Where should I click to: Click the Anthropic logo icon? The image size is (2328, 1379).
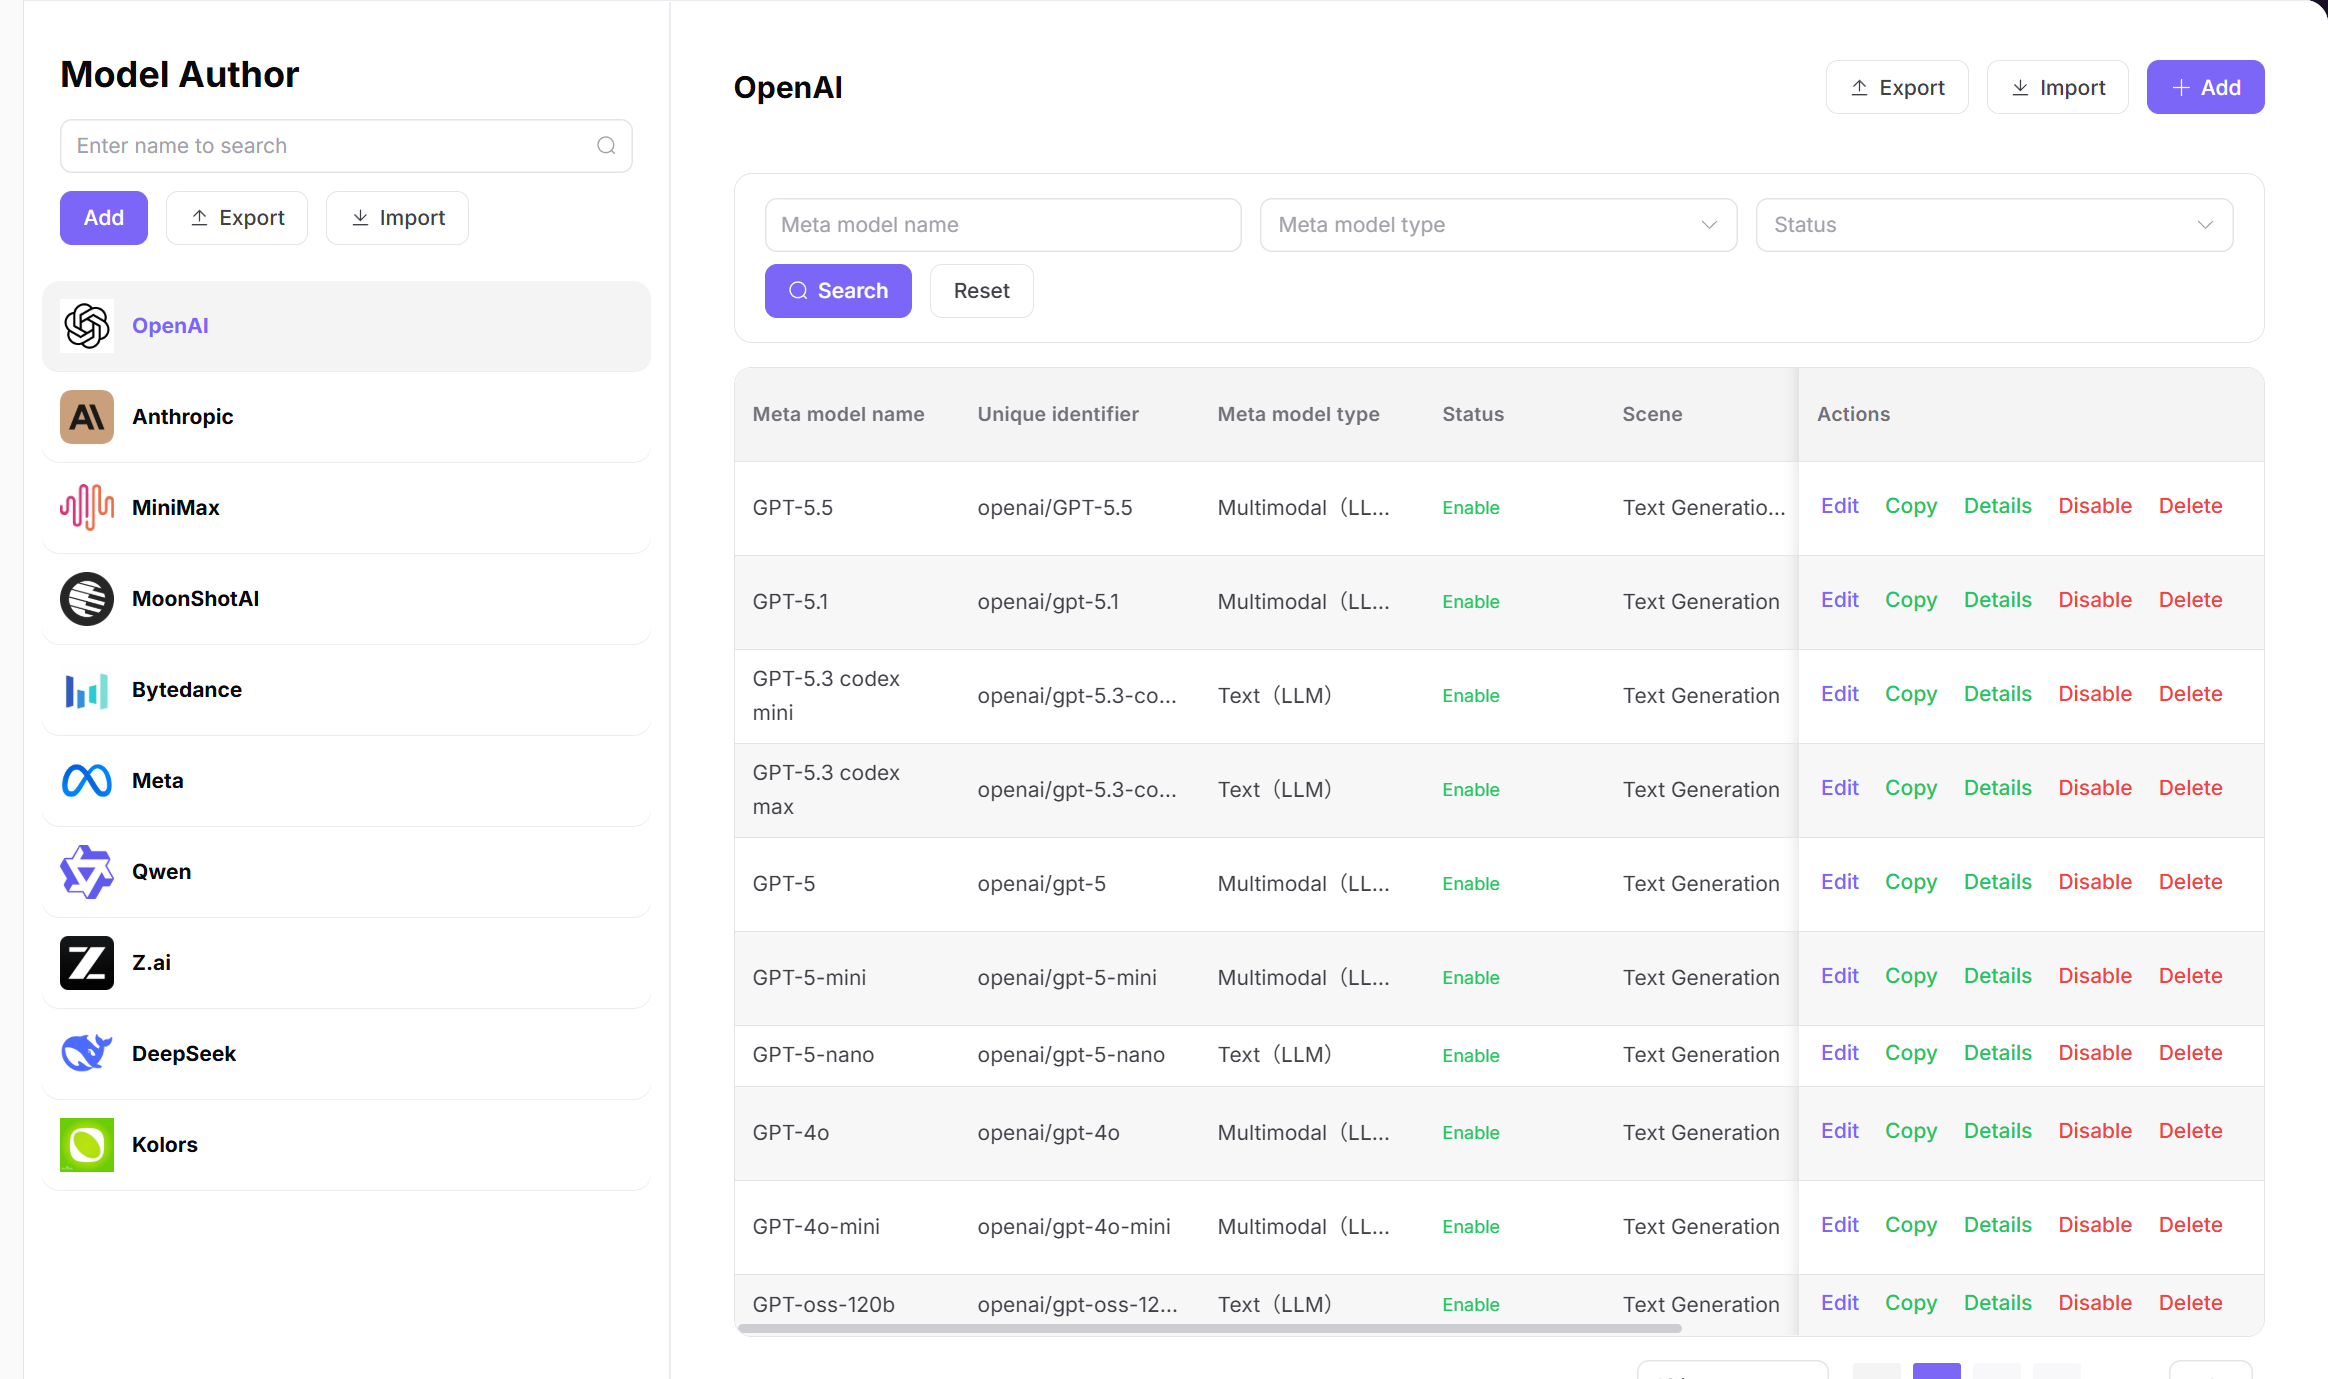tap(87, 417)
